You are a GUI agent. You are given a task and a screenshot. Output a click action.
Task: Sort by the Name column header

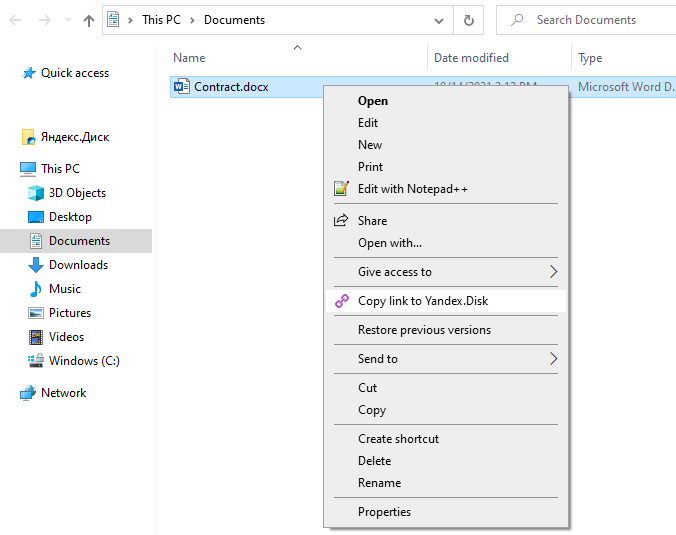(x=189, y=58)
